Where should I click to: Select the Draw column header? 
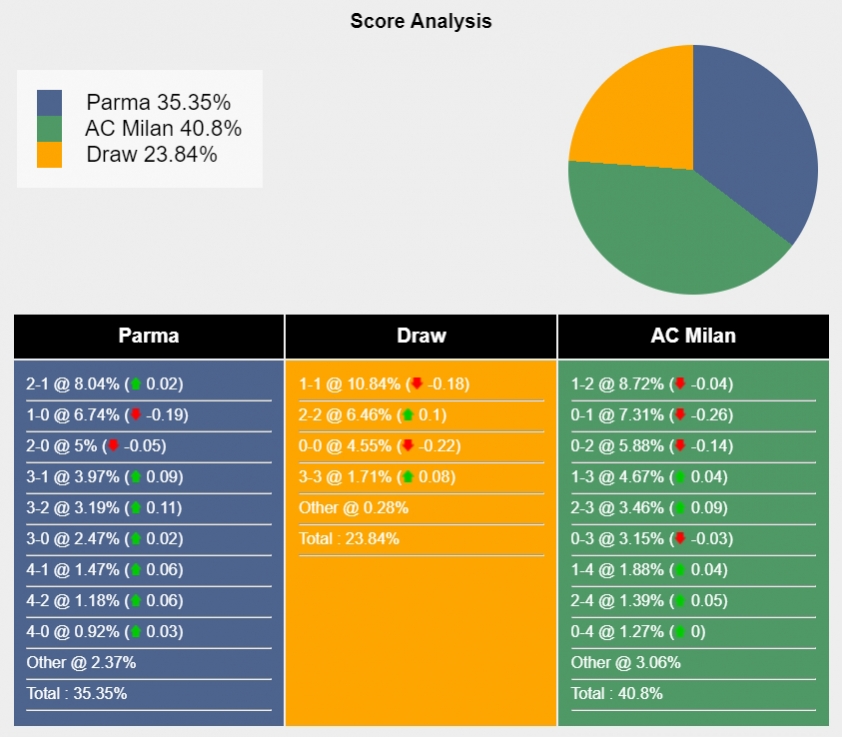pyautogui.click(x=421, y=336)
